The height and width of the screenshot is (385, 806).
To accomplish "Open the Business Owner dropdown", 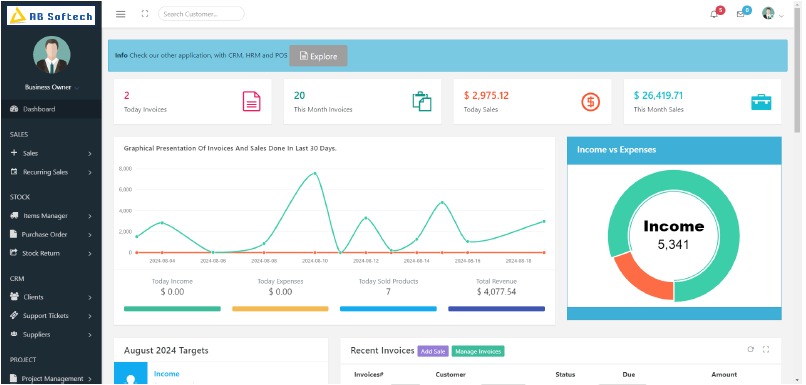I will pos(51,87).
